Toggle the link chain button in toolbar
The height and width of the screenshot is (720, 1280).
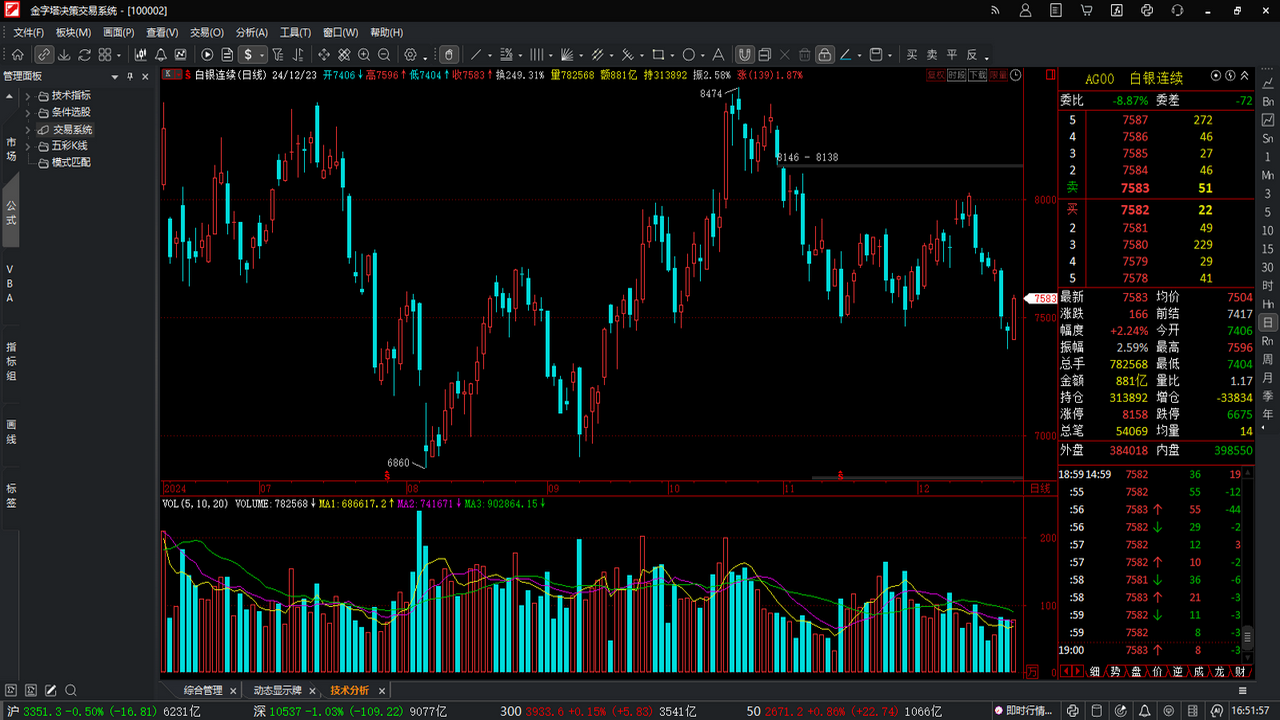[45, 55]
